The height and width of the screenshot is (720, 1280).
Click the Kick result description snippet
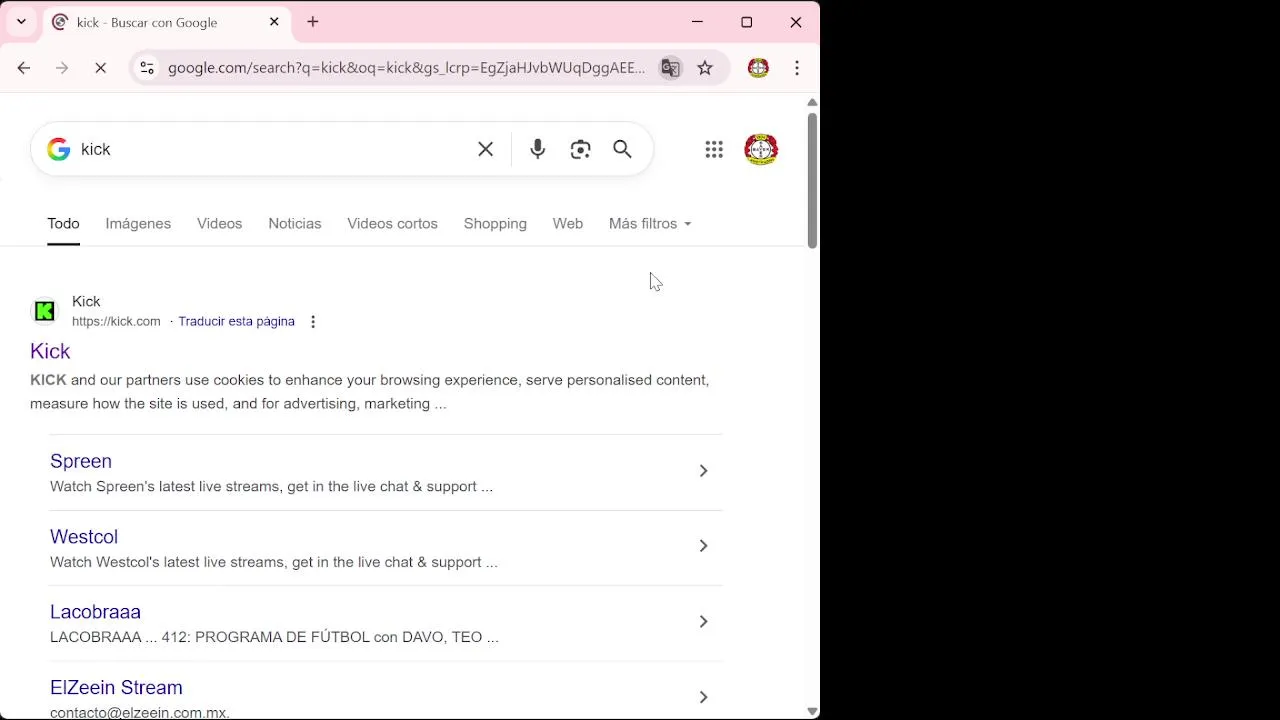pos(369,392)
